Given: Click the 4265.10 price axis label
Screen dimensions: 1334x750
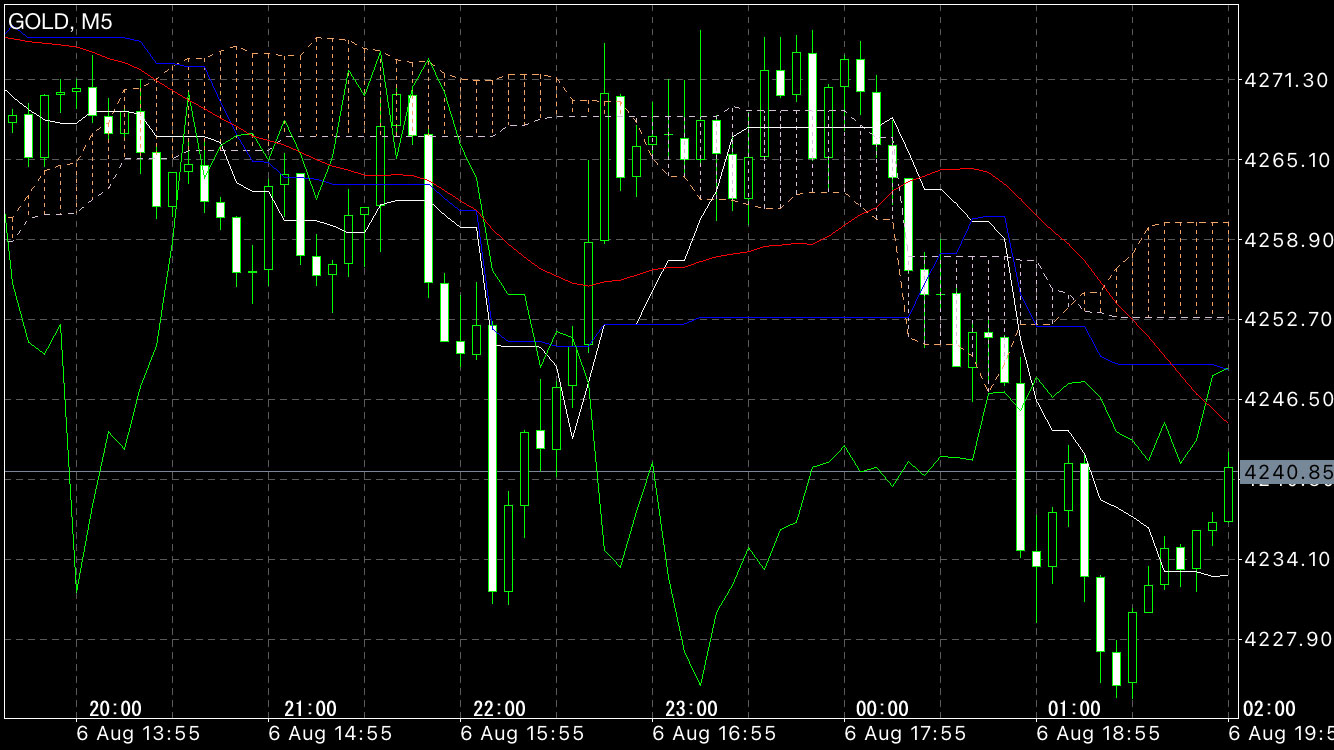Looking at the screenshot, I should pos(1286,160).
